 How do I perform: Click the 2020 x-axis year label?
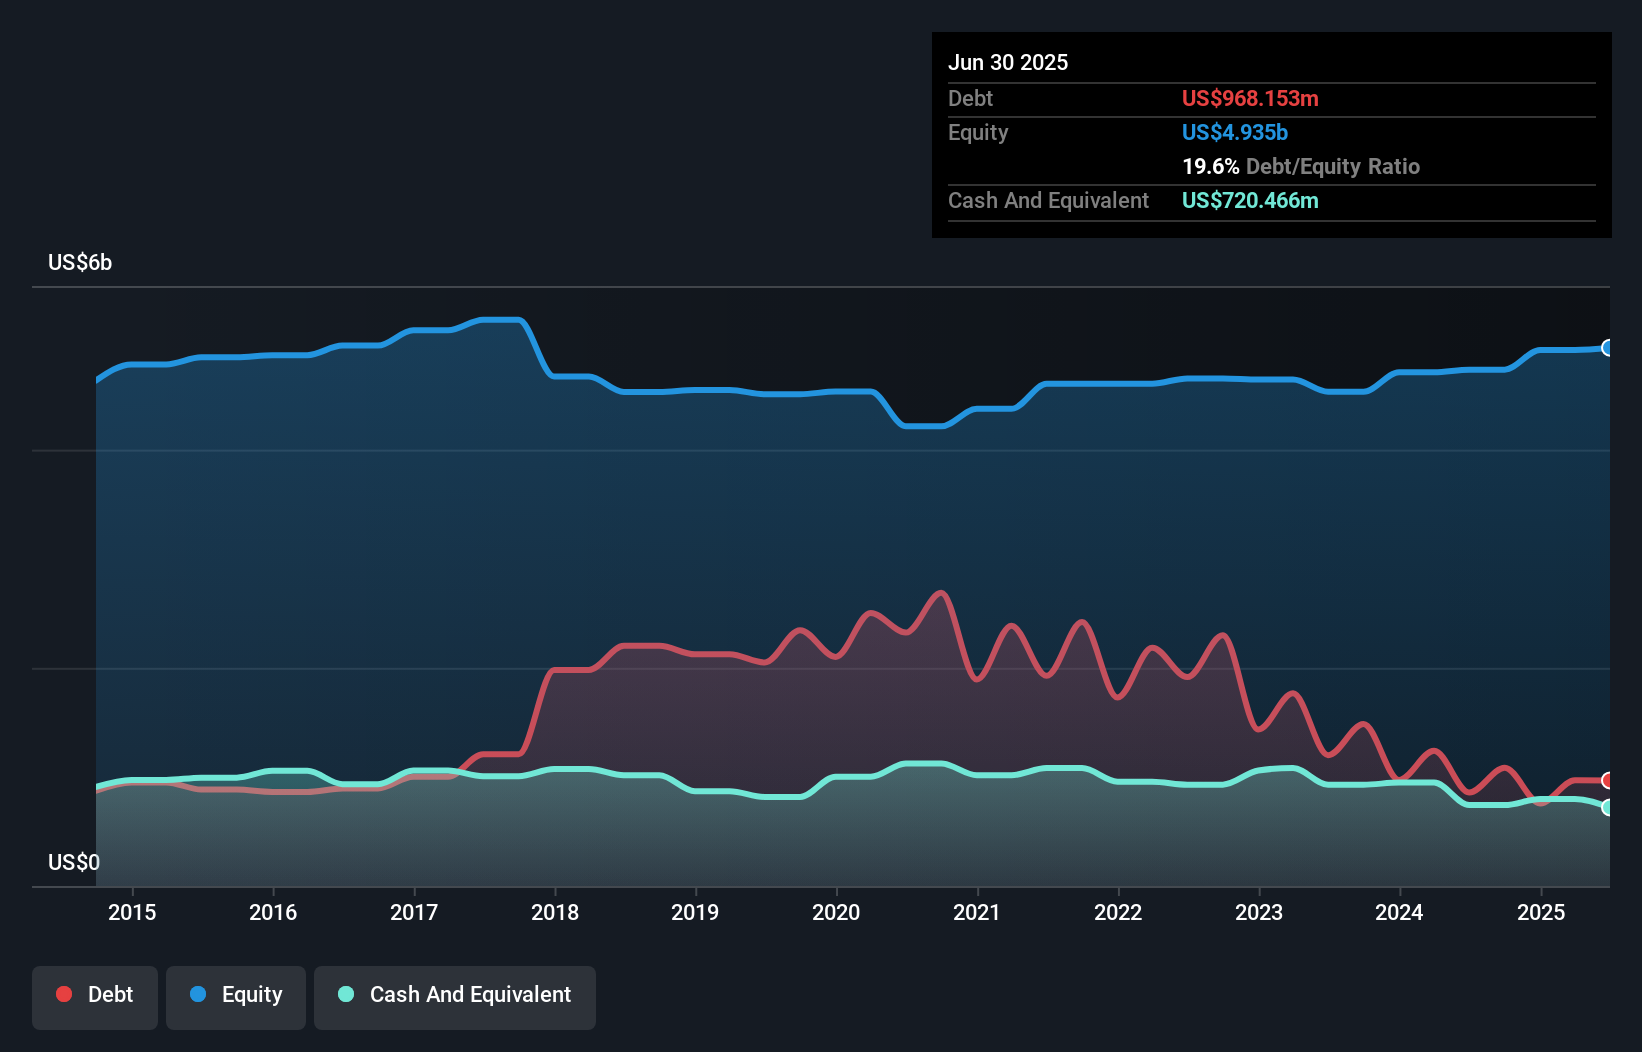836,912
